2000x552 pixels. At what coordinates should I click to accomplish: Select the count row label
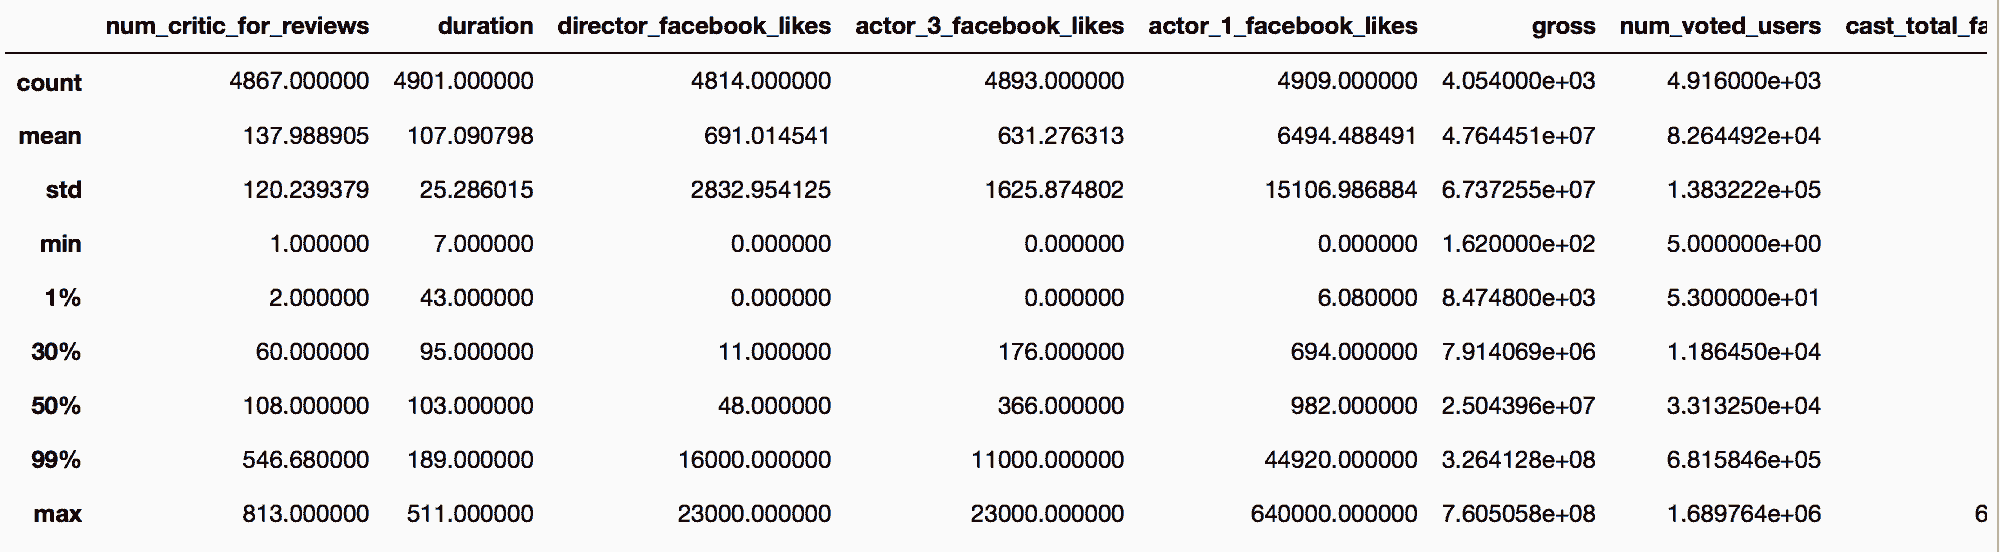click(x=49, y=83)
